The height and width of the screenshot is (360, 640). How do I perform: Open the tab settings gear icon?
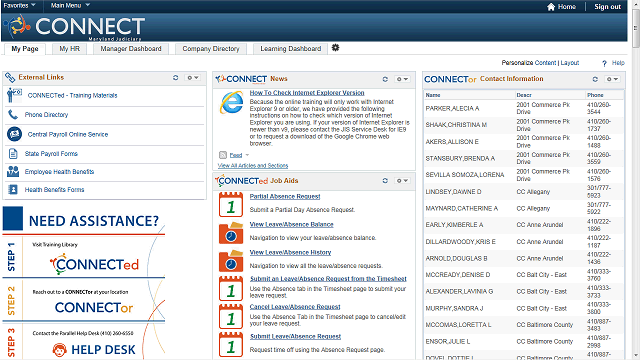335,48
